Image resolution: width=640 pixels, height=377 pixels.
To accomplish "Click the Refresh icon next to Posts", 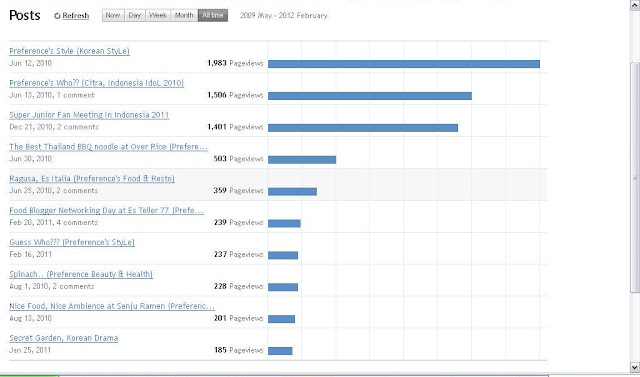I will (x=57, y=16).
